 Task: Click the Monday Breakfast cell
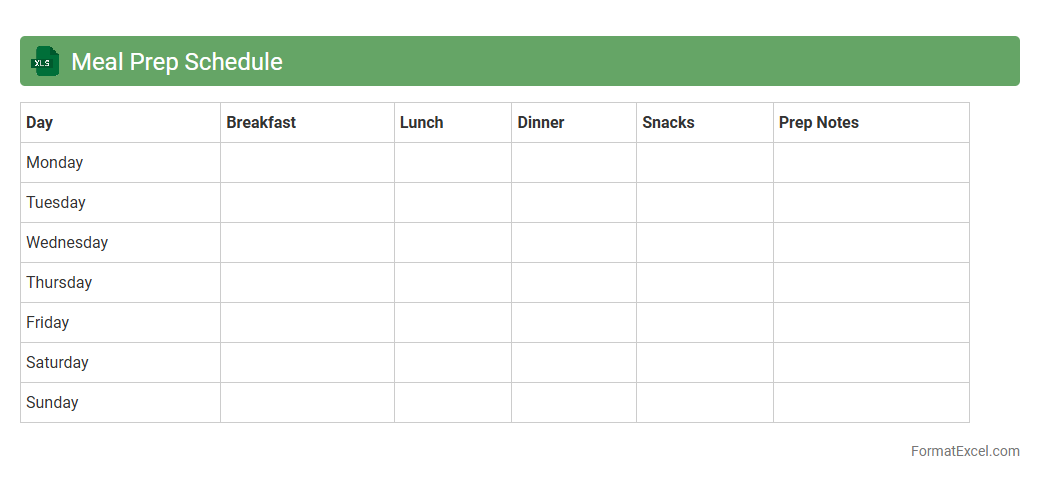[307, 162]
